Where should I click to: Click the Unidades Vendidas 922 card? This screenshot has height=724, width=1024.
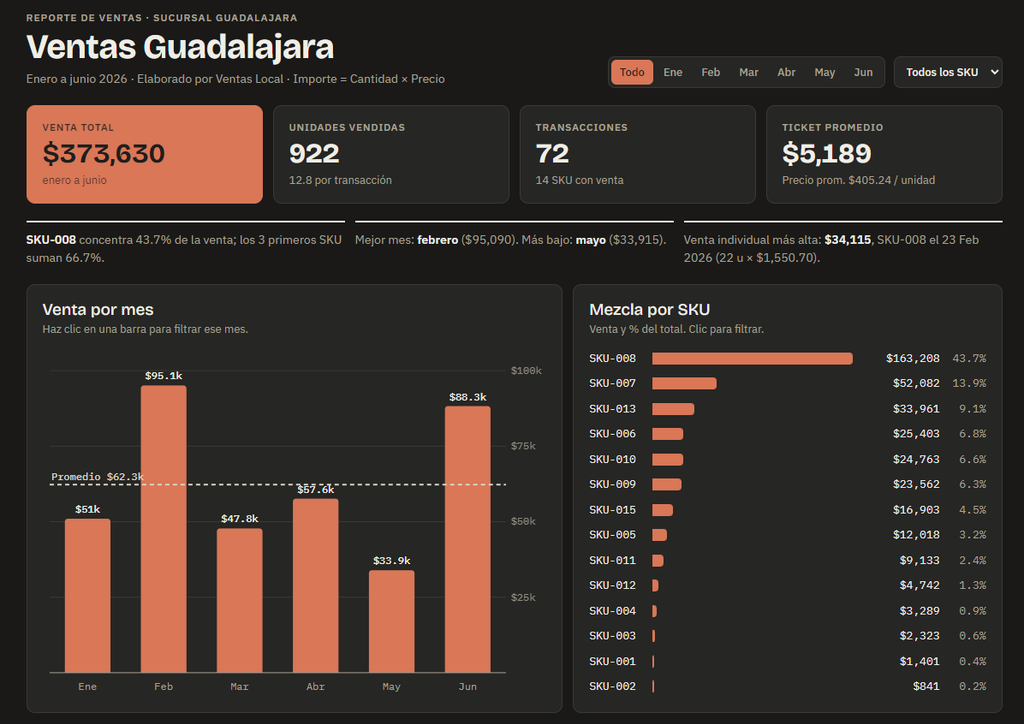coord(391,154)
